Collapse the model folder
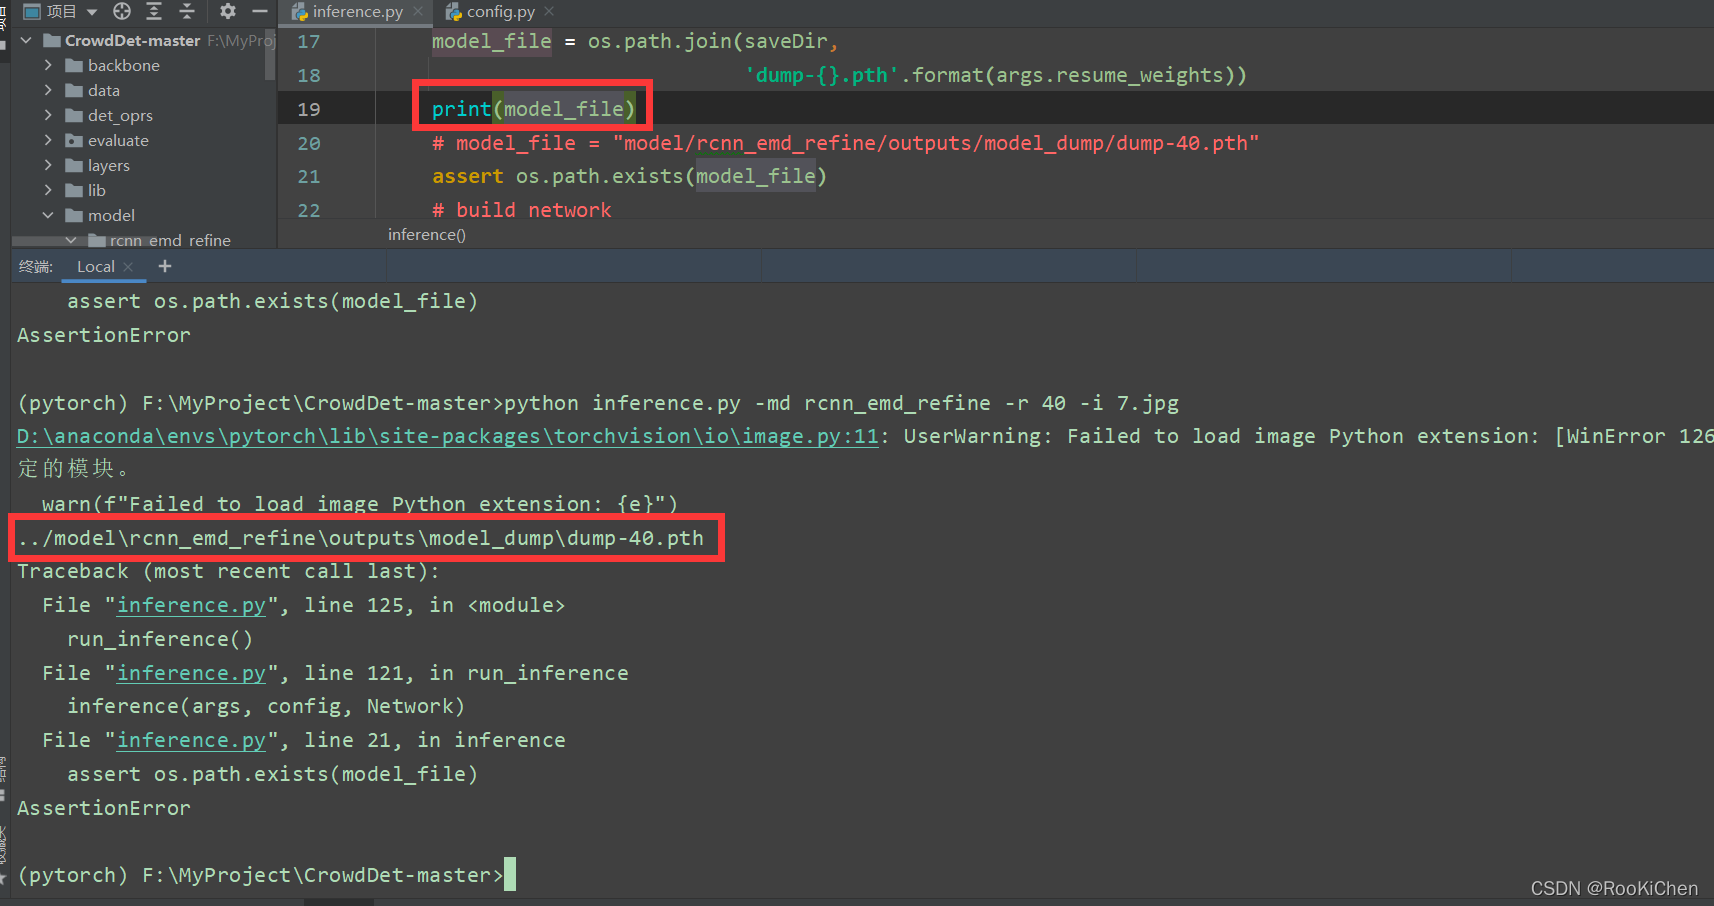 click(x=48, y=215)
